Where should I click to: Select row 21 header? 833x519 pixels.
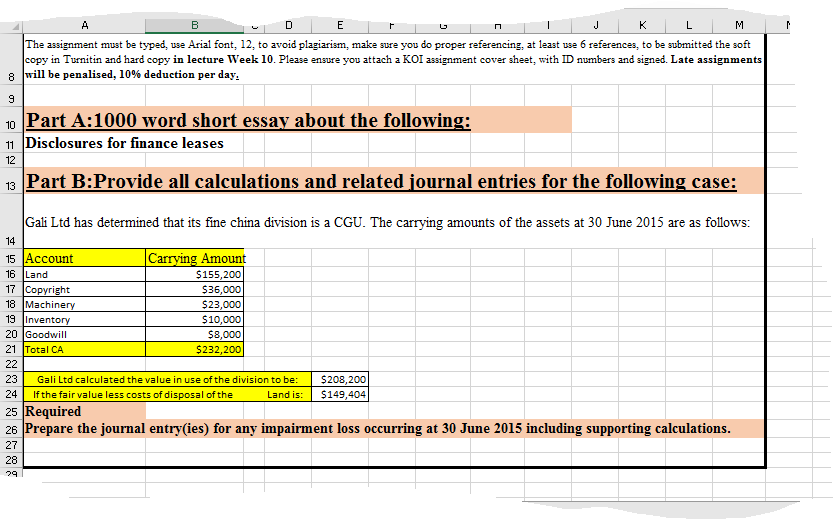pos(11,349)
